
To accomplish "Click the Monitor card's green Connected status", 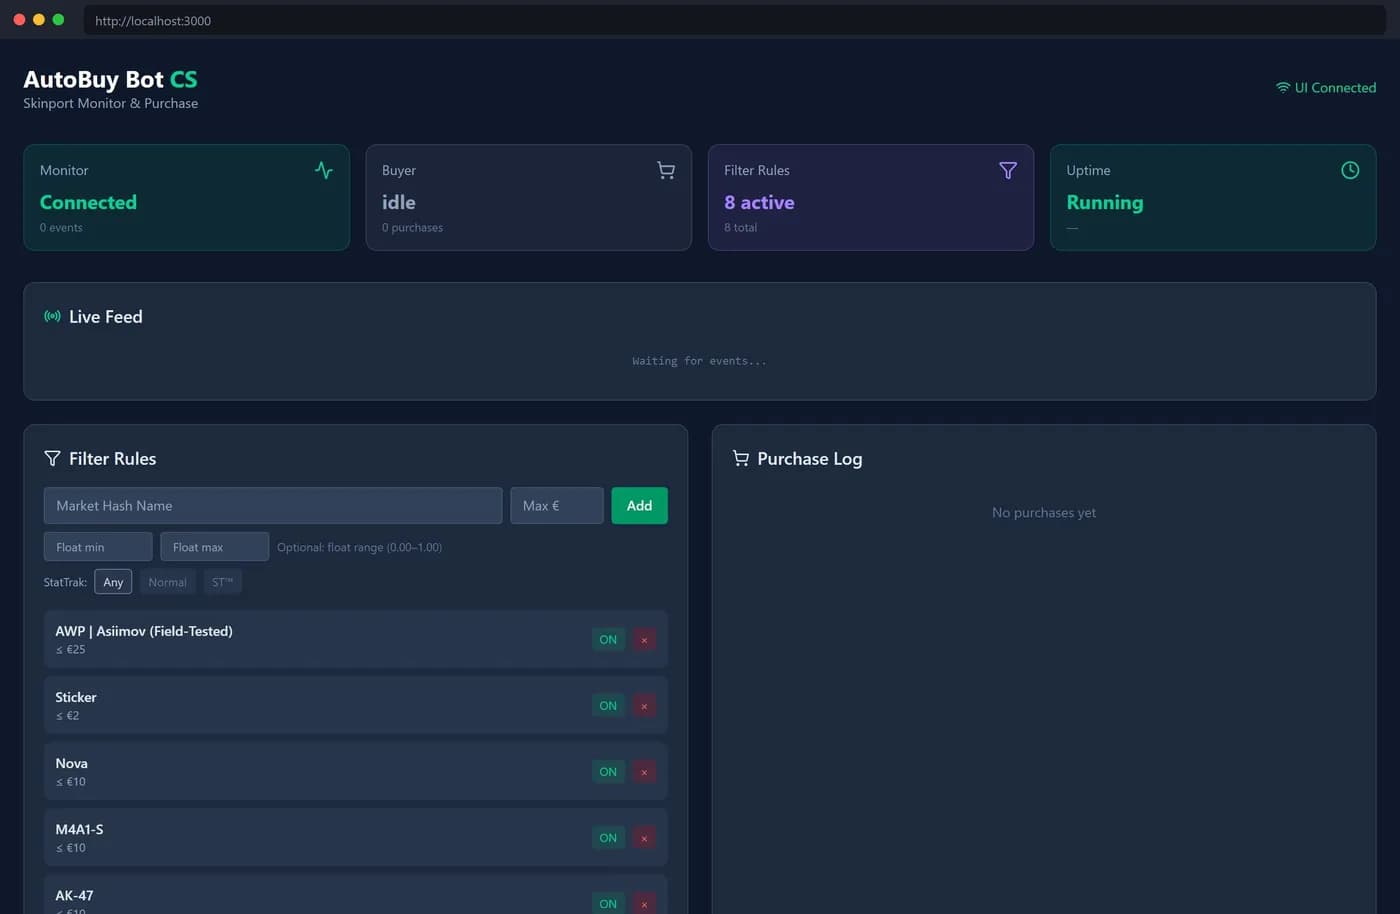I will (x=88, y=202).
